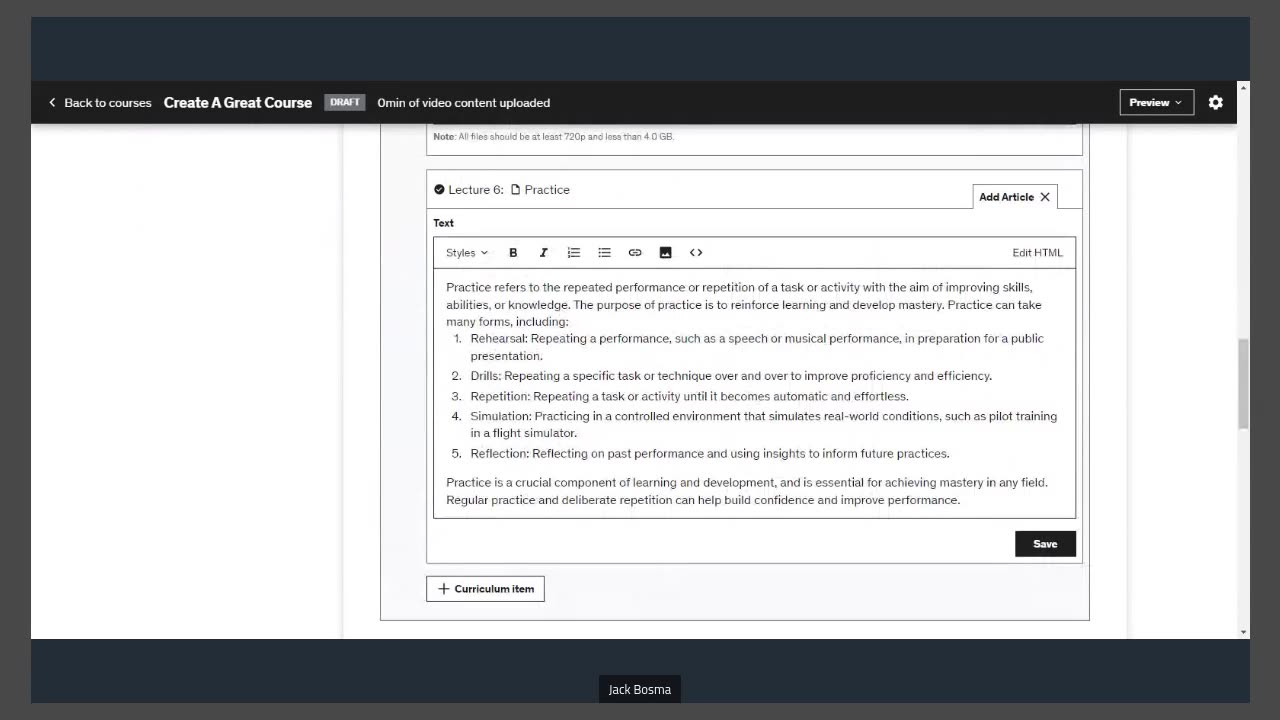Click the 'Rehearsal' list item text
Viewport: 1280px width, 720px height.
coord(757,347)
